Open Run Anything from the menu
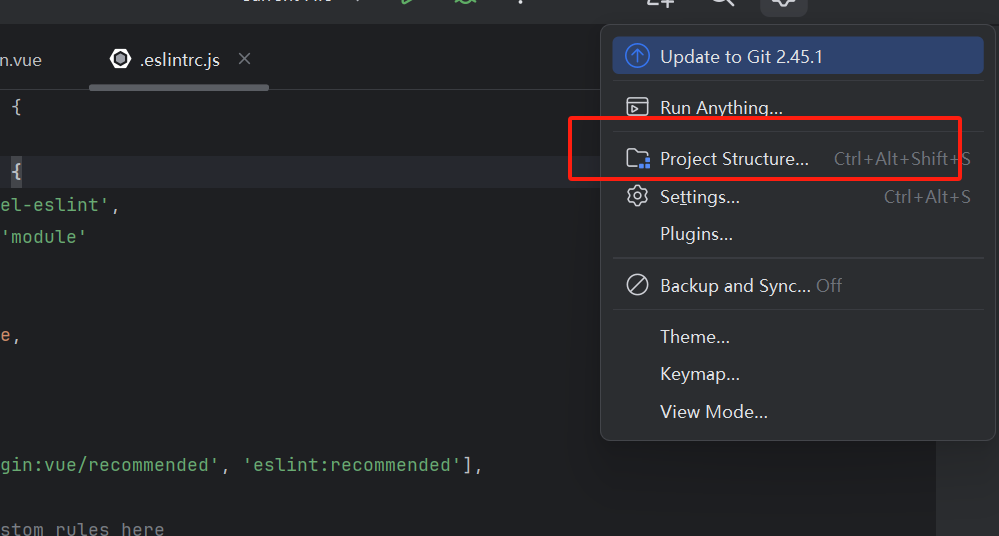The width and height of the screenshot is (999, 536). tap(721, 108)
